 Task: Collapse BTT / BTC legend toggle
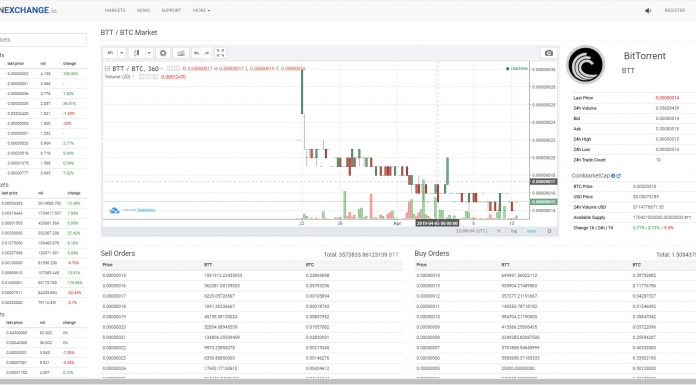(x=107, y=68)
